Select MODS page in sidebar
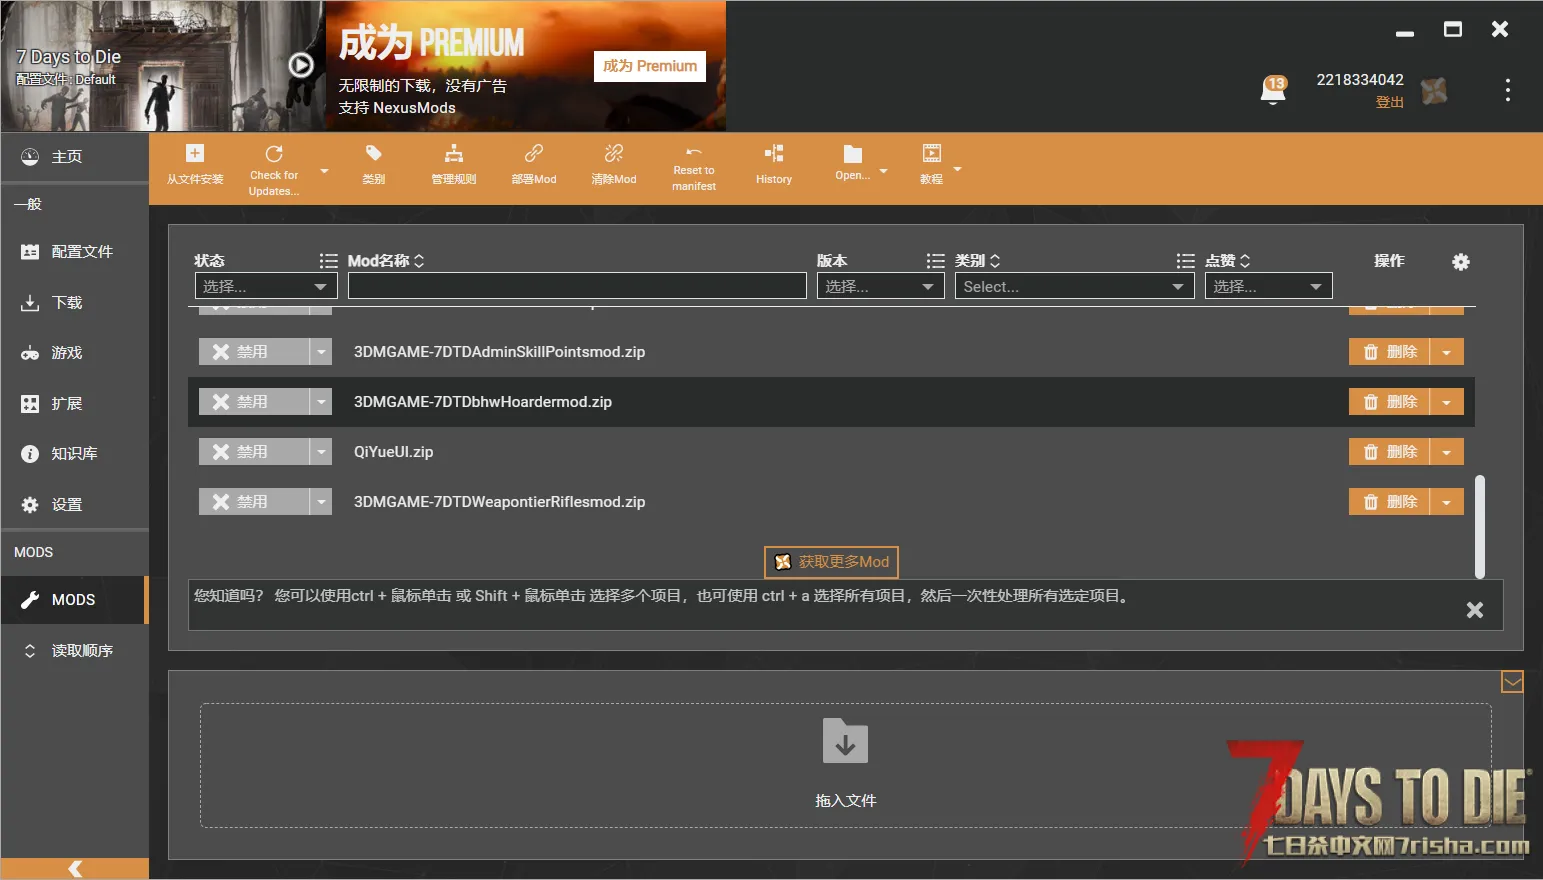The width and height of the screenshot is (1543, 880). [x=75, y=600]
